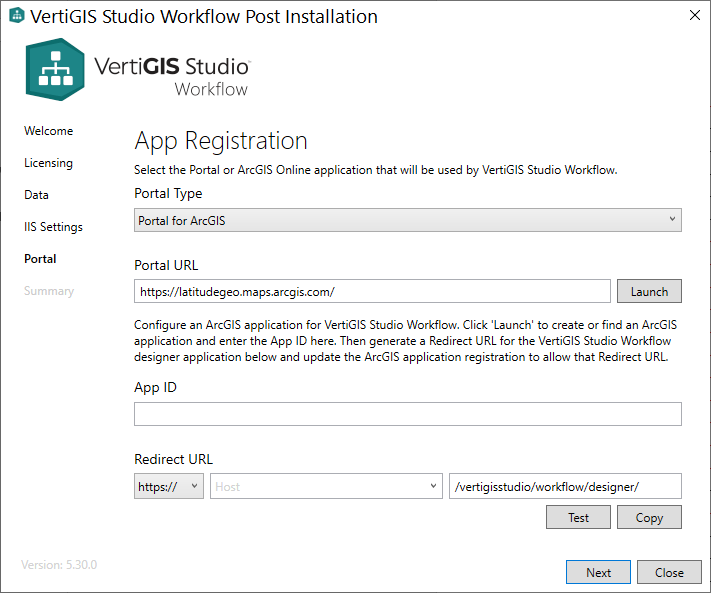Click the Portal URL label

[166, 265]
